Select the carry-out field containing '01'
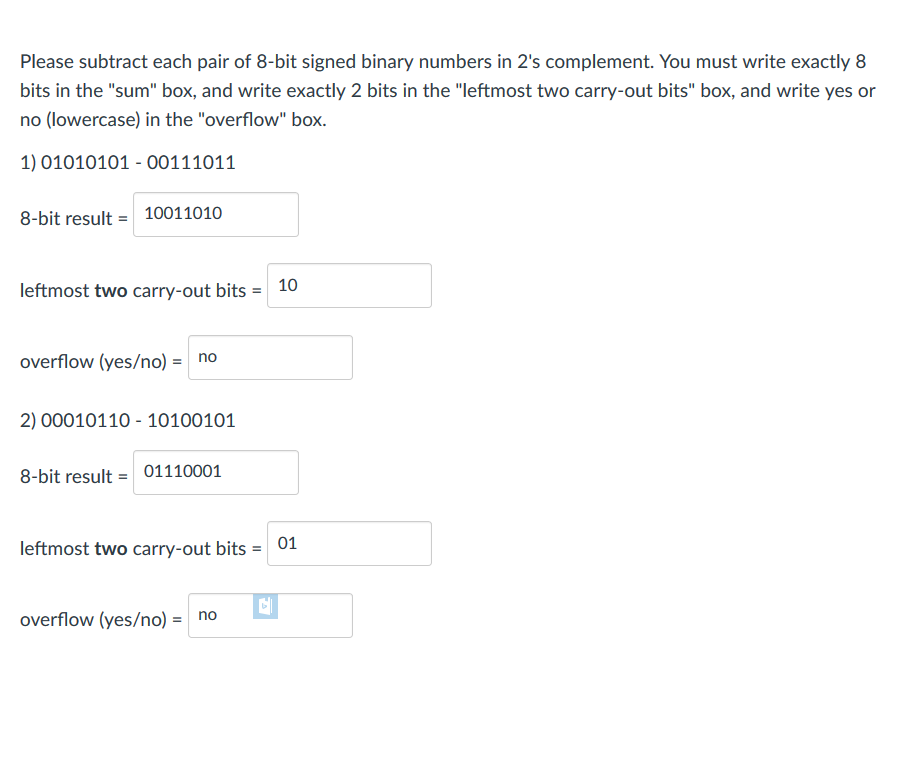Viewport: 901px width, 757px height. point(349,543)
